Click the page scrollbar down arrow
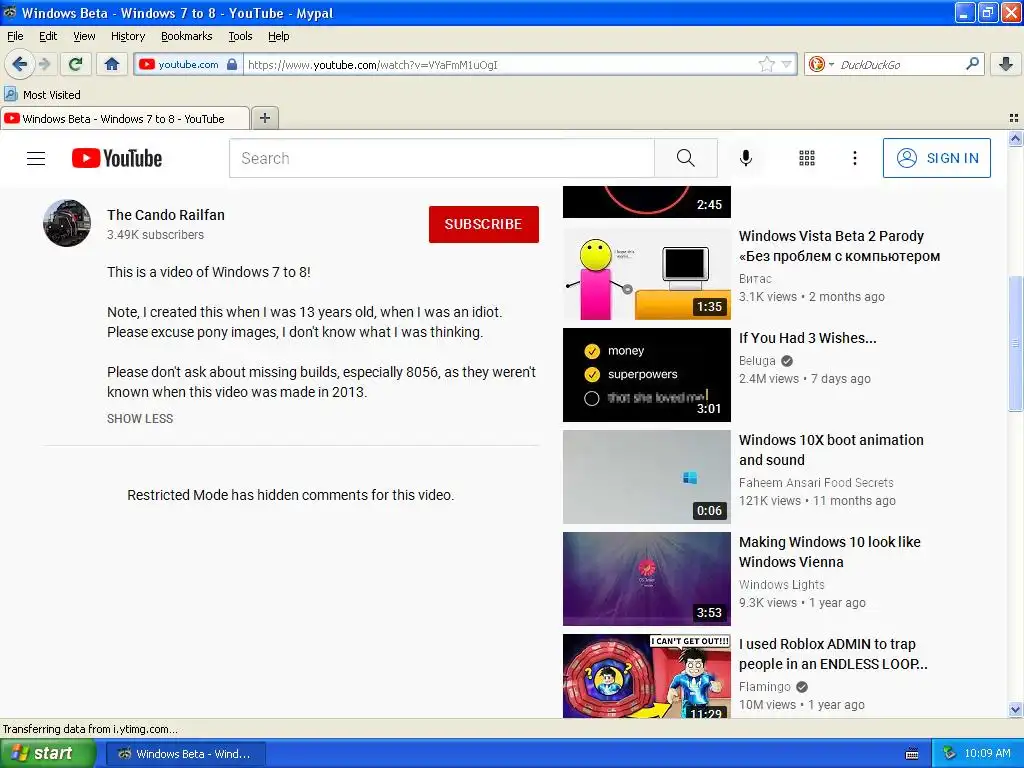This screenshot has height=768, width=1024. [1015, 709]
